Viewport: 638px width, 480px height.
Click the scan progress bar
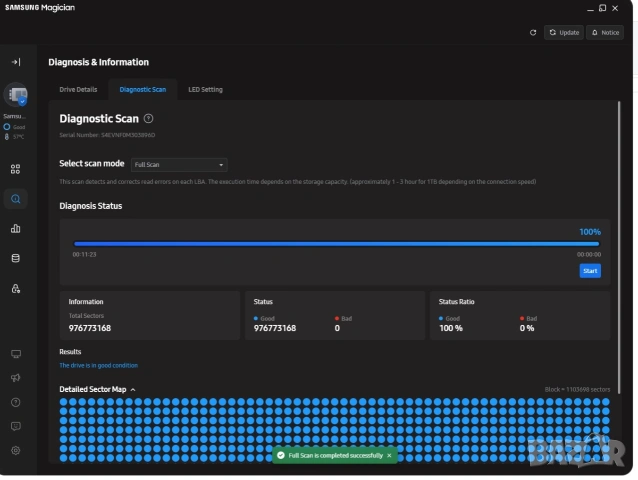coord(336,244)
